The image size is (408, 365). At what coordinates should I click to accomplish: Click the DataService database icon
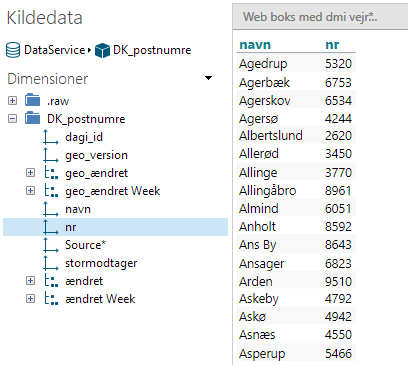[x=13, y=50]
